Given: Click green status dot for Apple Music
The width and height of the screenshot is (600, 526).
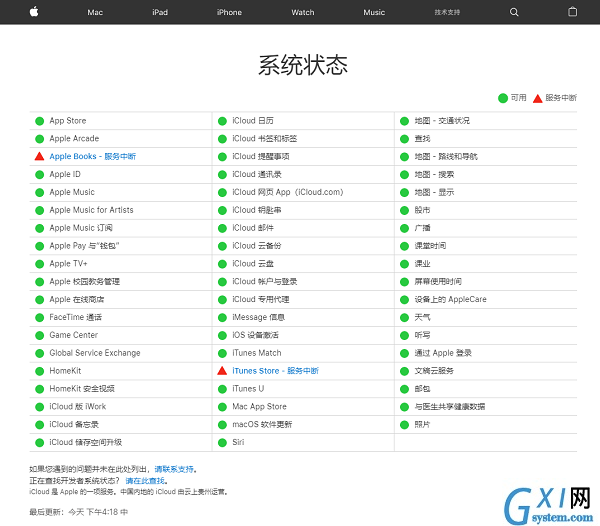Looking at the screenshot, I should 39,192.
